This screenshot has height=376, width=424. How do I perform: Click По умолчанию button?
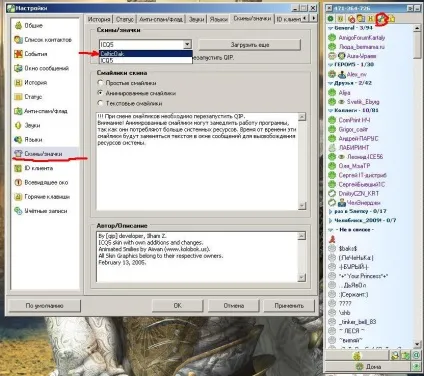[x=44, y=306]
